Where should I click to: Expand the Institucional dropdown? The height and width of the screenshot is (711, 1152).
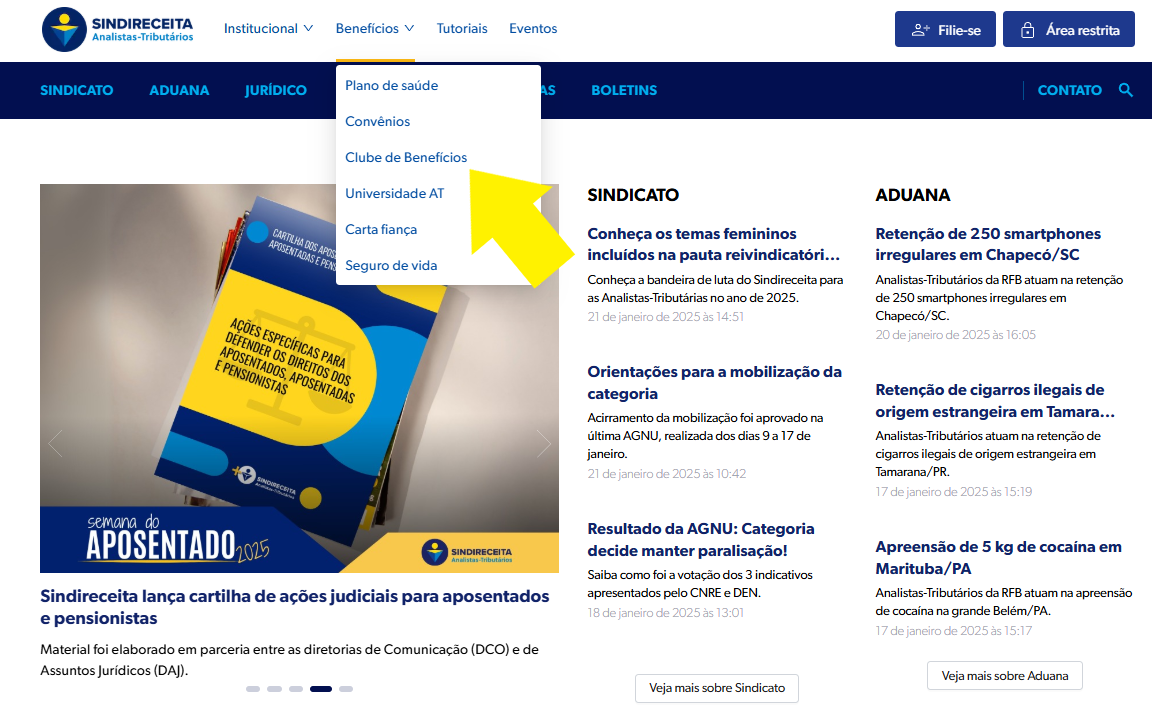coord(268,29)
